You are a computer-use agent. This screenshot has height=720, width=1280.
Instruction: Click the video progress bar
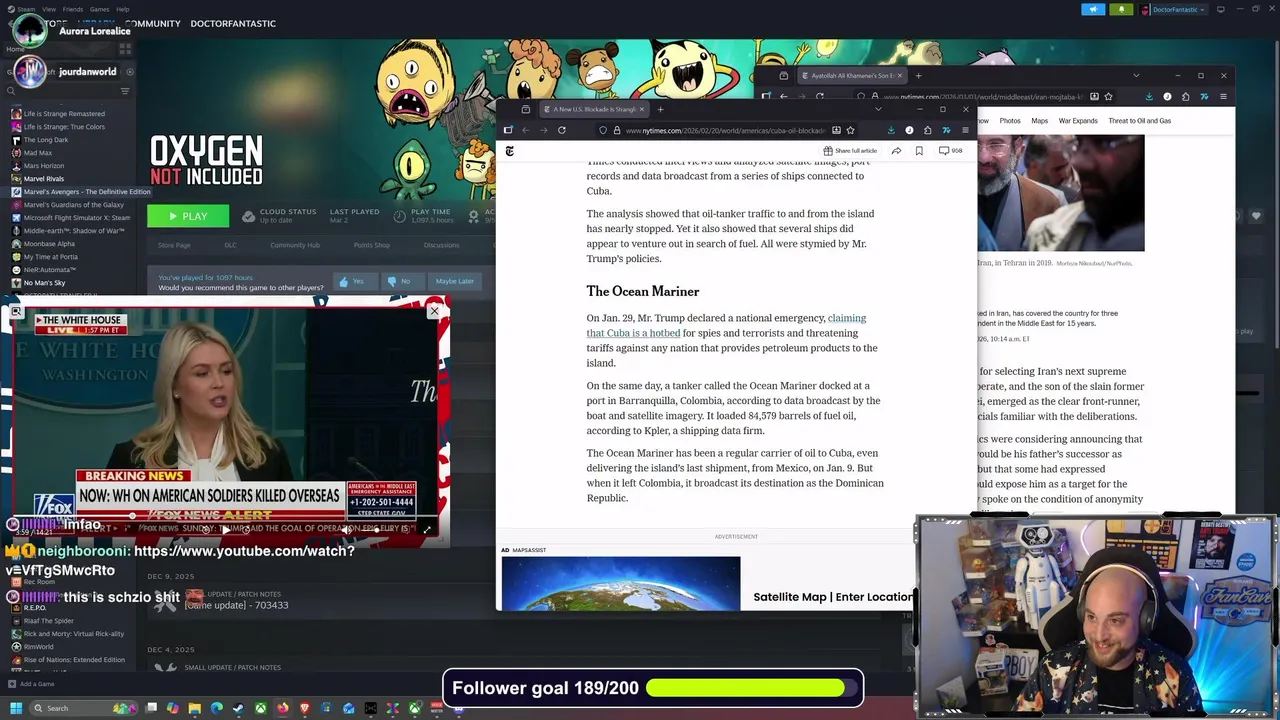226,517
